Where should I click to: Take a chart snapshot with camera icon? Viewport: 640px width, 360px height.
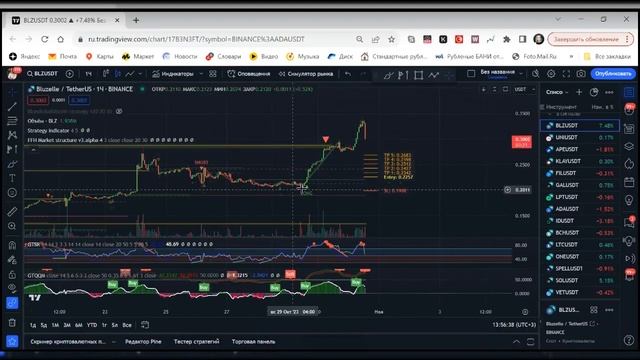(x=581, y=74)
